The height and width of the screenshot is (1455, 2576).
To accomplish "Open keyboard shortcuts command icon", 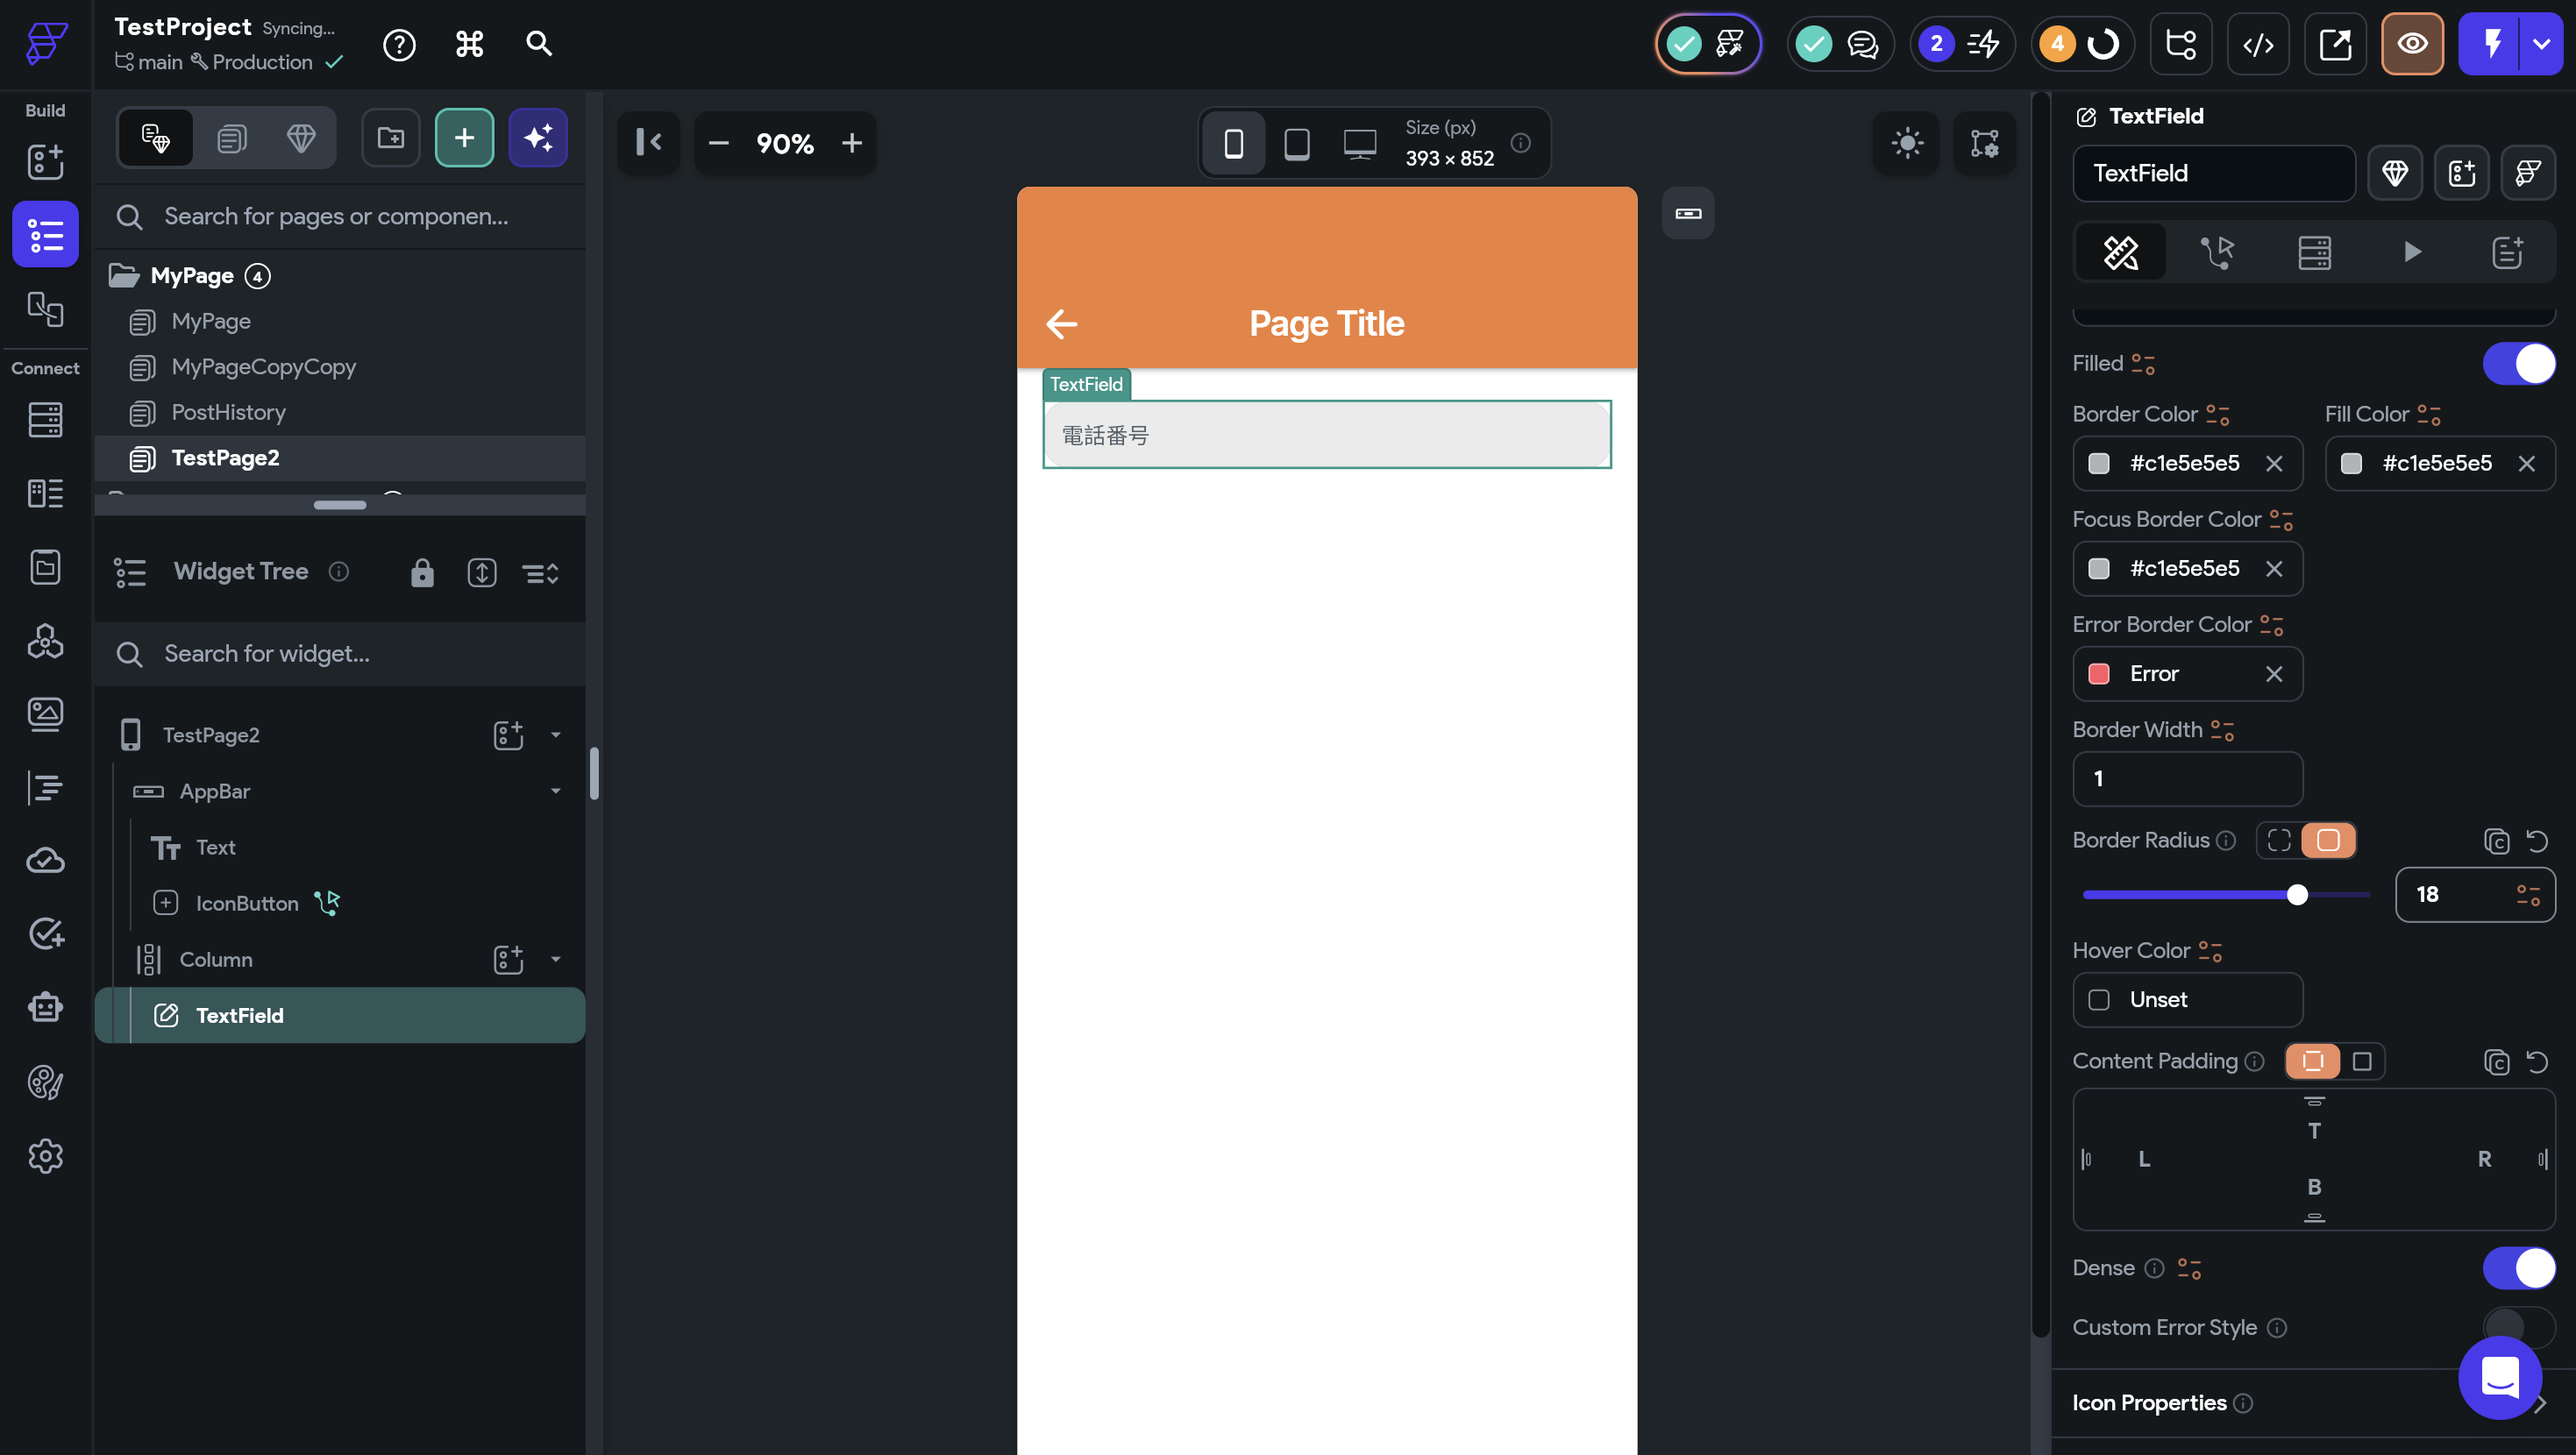I will pyautogui.click(x=469, y=44).
